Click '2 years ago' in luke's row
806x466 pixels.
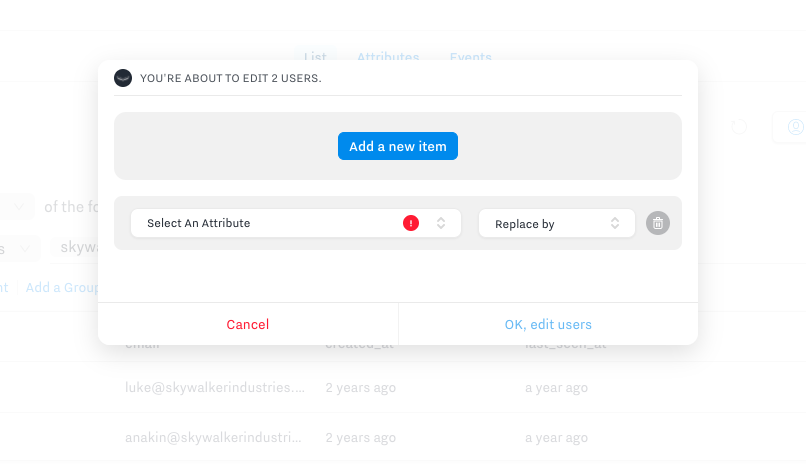click(360, 387)
